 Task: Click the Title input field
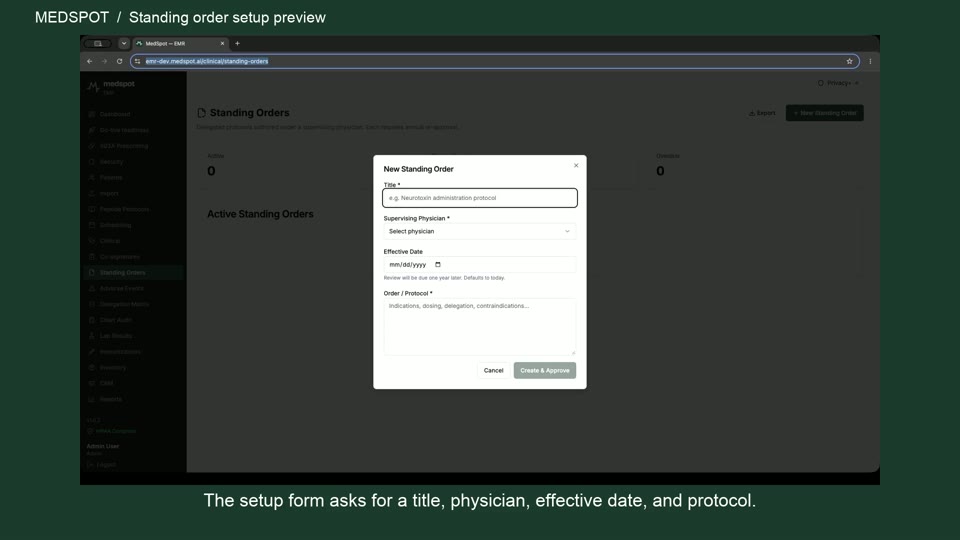coord(479,198)
